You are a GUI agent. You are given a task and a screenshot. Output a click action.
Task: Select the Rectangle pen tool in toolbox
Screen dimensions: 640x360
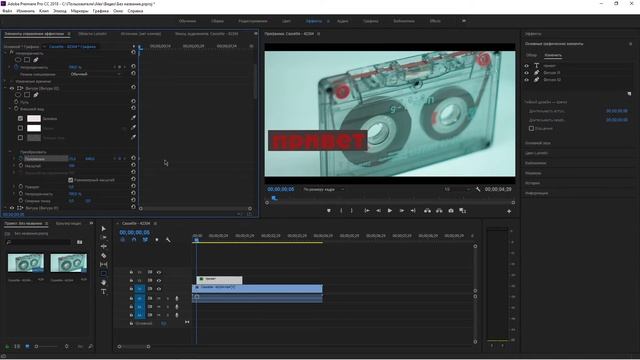coord(104,273)
